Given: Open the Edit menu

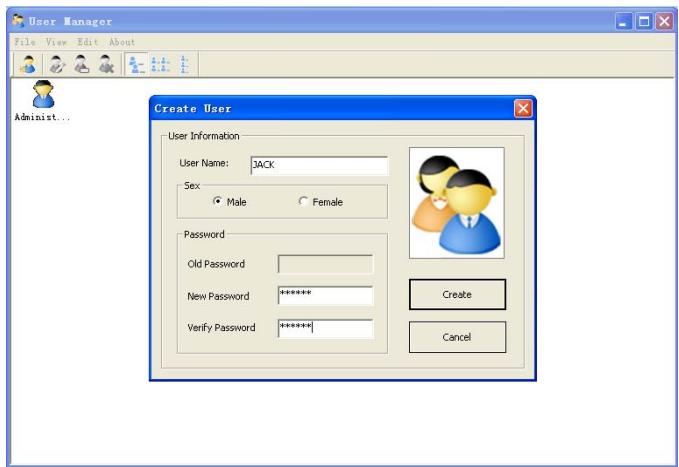Looking at the screenshot, I should coord(89,41).
